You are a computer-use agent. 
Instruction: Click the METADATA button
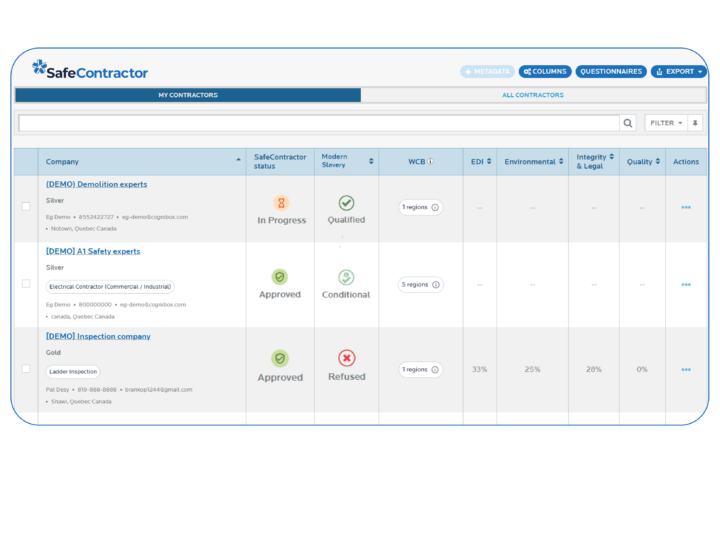pos(487,72)
